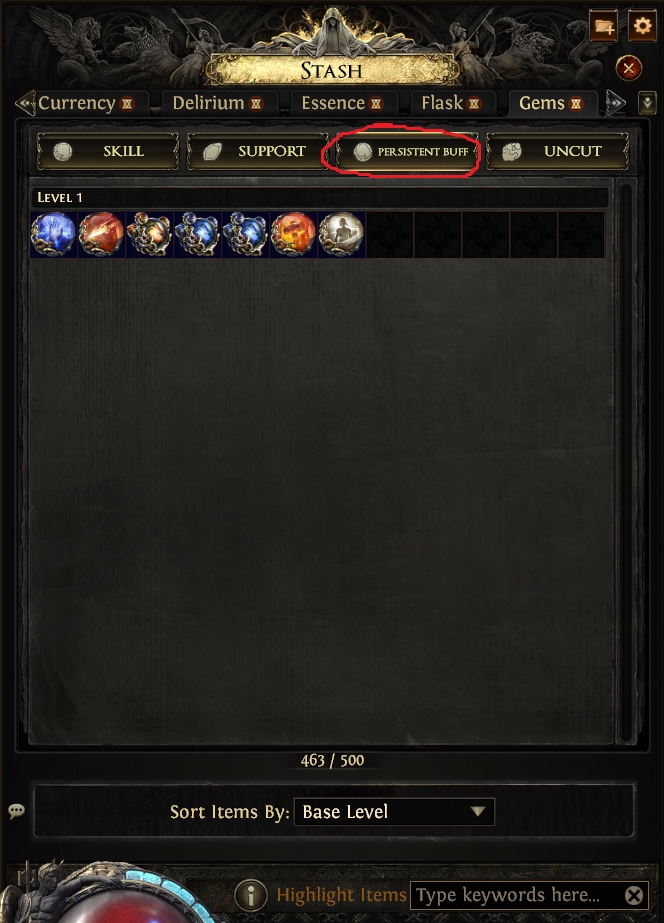Click the add stash tab folder icon
Image resolution: width=664 pixels, height=923 pixels.
click(604, 26)
